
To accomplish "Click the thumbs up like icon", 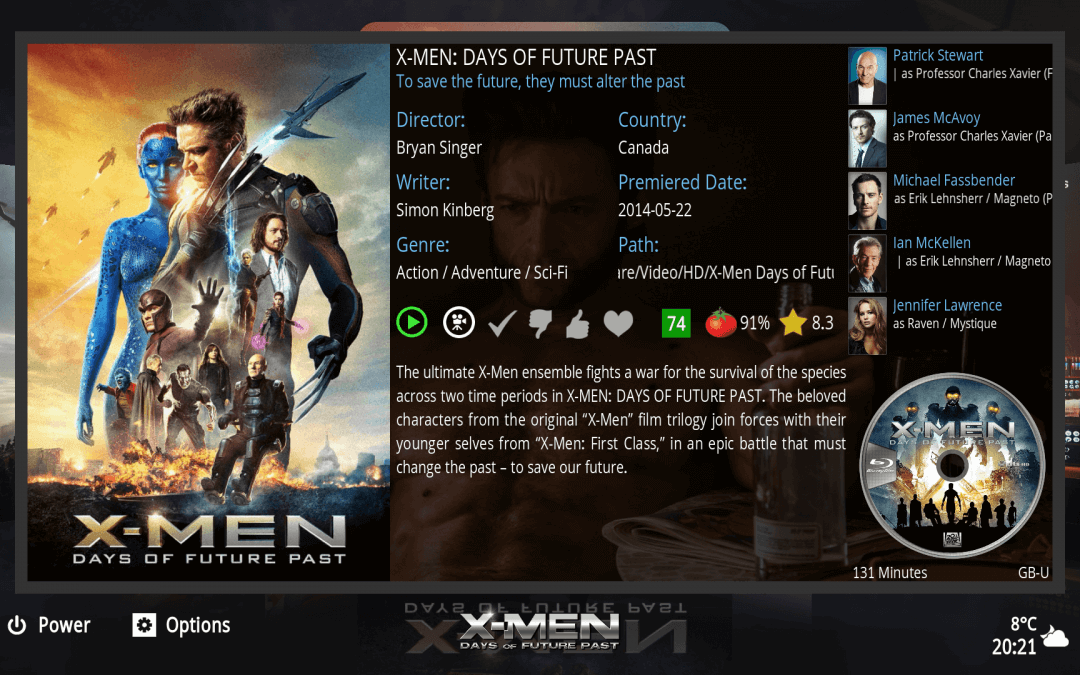I will coord(577,323).
